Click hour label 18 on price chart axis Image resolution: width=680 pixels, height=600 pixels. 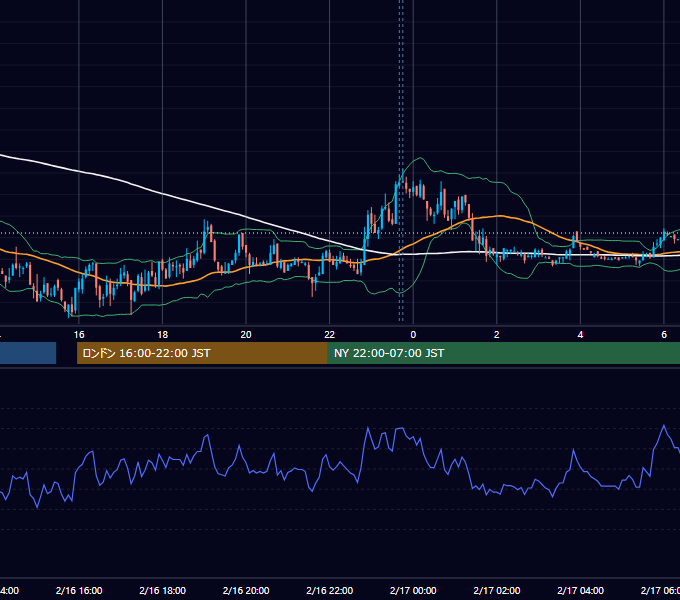163,335
